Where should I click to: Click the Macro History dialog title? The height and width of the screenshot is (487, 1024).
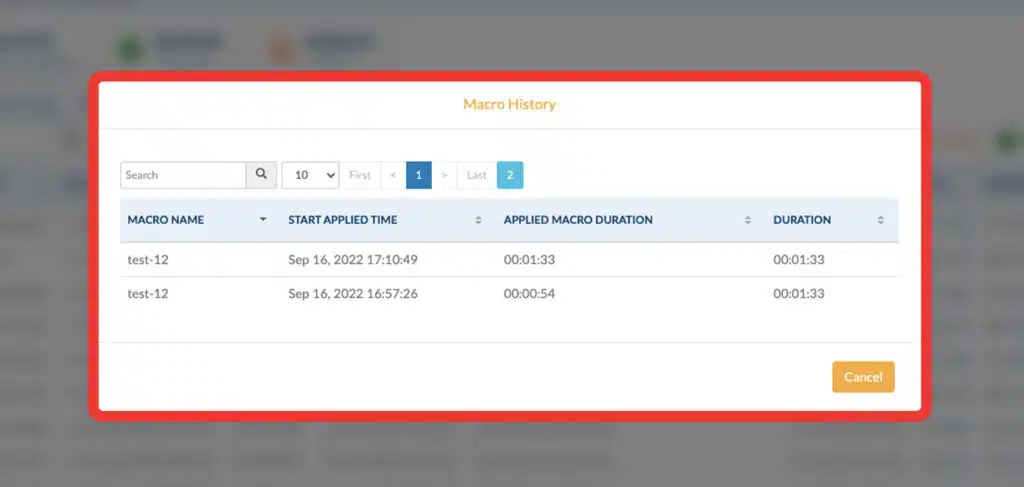509,104
